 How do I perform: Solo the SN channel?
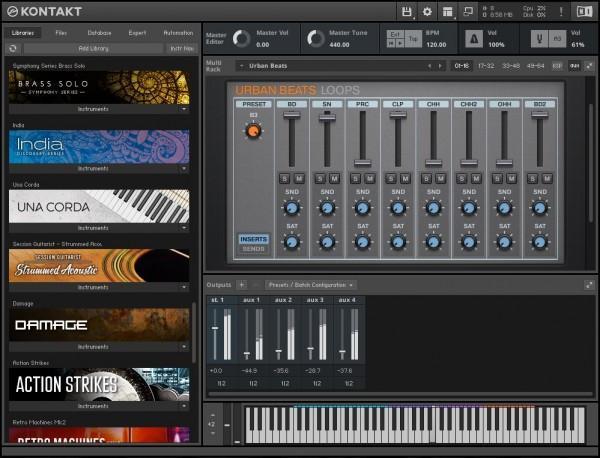point(320,178)
